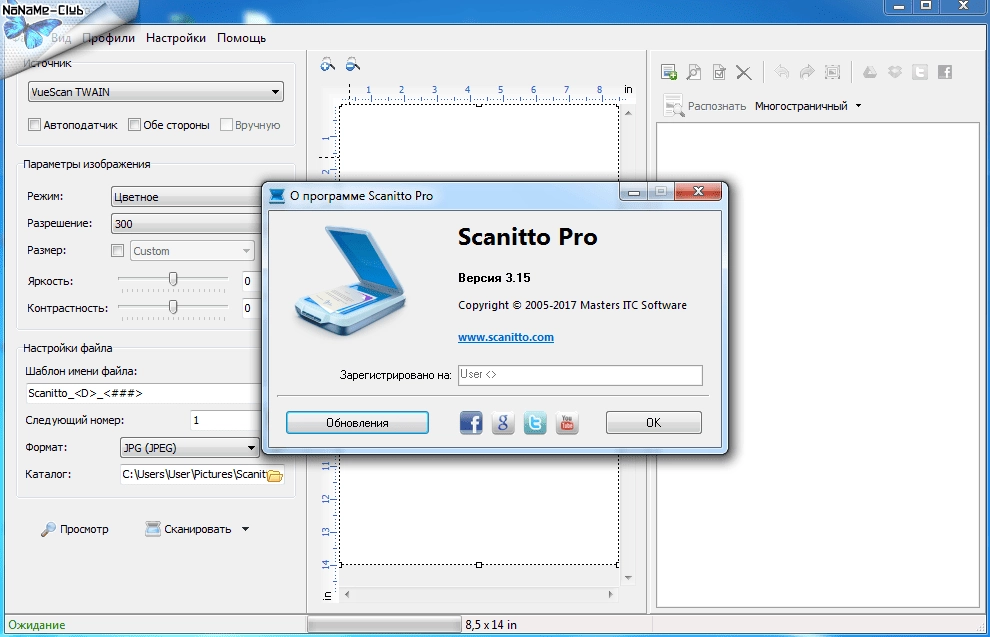Screen dimensions: 990x637
Task: Open the www.scanitto.com link
Action: (x=506, y=337)
